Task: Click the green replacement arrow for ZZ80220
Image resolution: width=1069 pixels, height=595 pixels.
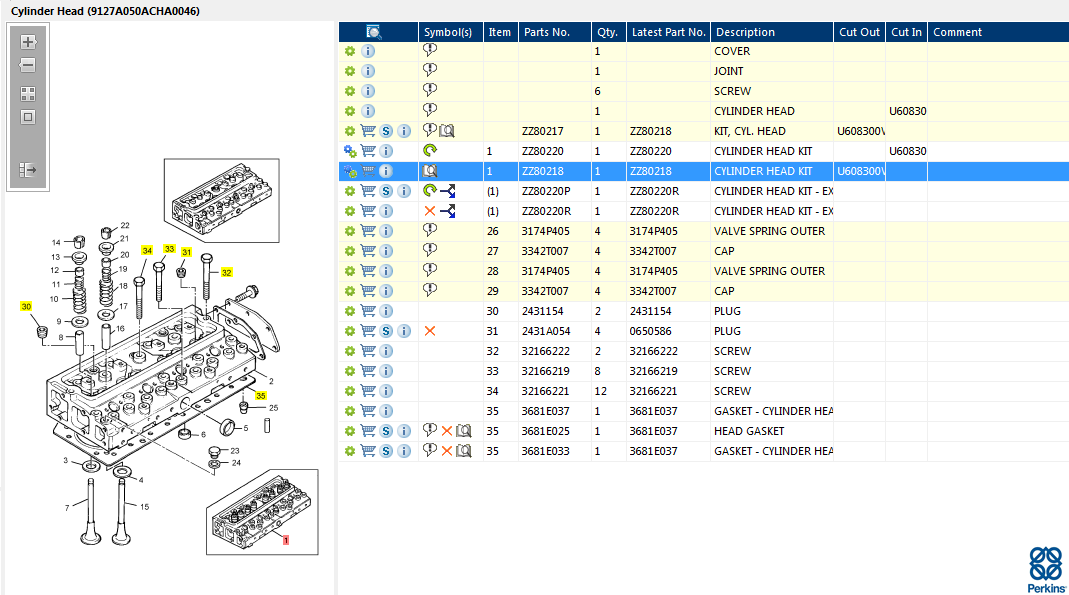Action: pyautogui.click(x=430, y=151)
